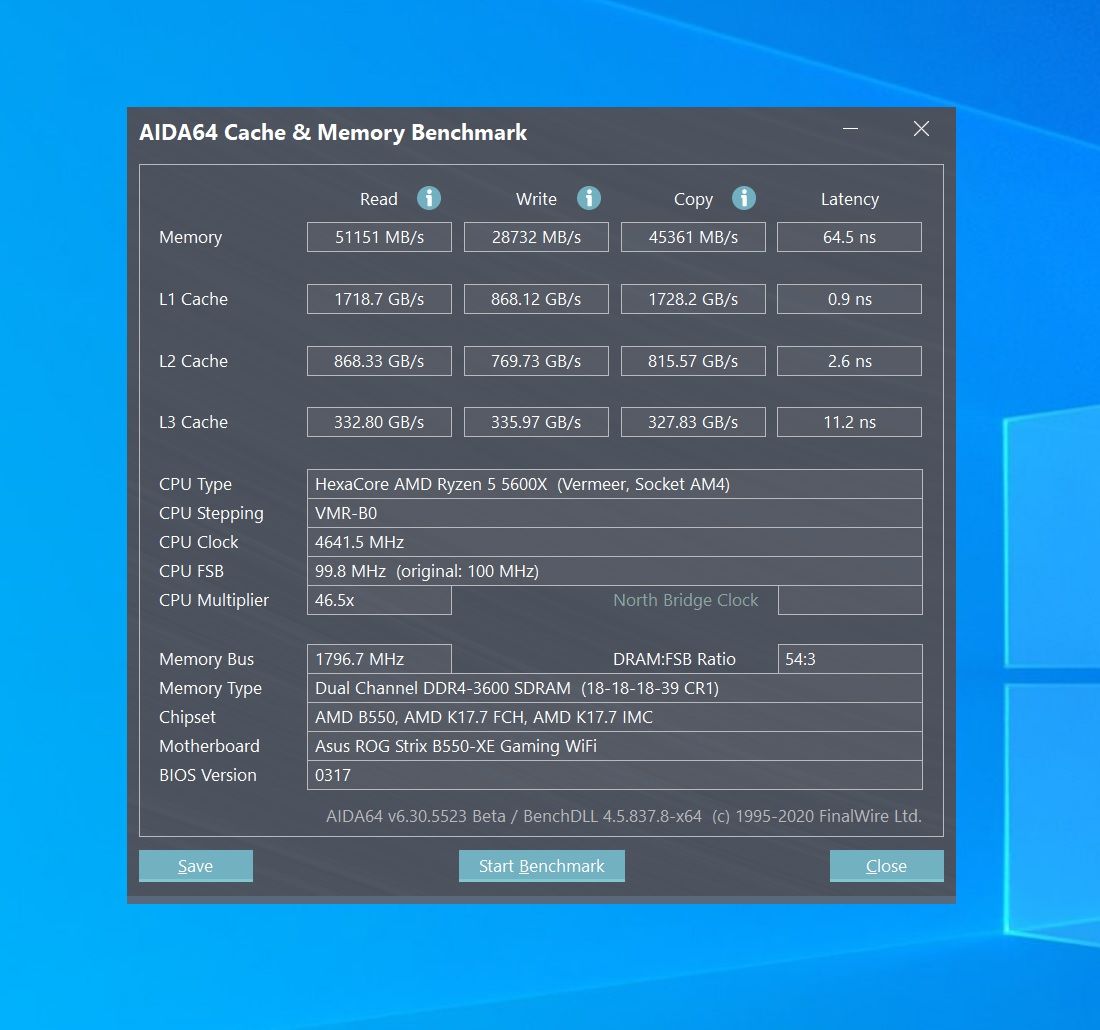The image size is (1100, 1030).
Task: Click L2 Cache Write value 769.73 GB/s
Action: tap(536, 361)
